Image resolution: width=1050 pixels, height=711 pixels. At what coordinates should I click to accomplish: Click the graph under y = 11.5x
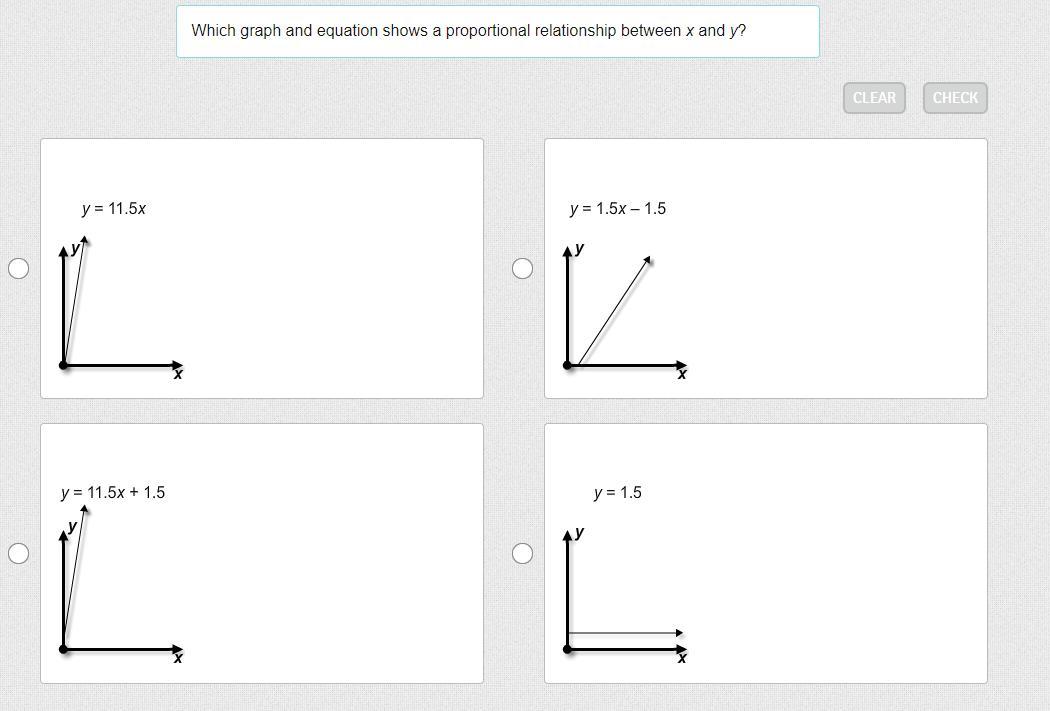pyautogui.click(x=121, y=307)
